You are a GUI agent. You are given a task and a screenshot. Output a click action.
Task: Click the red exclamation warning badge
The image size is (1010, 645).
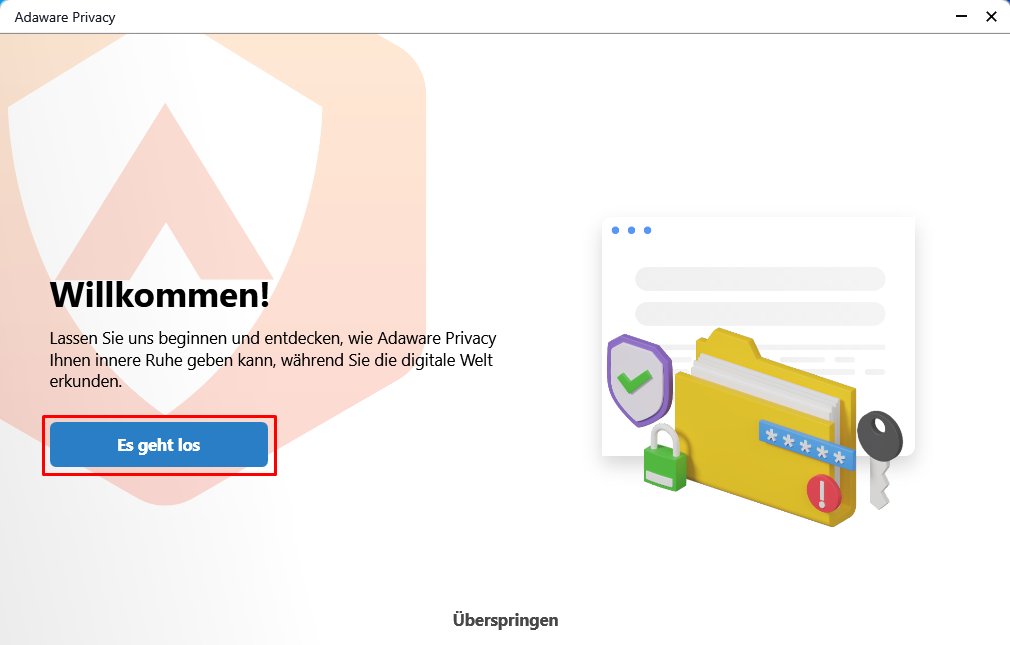824,493
